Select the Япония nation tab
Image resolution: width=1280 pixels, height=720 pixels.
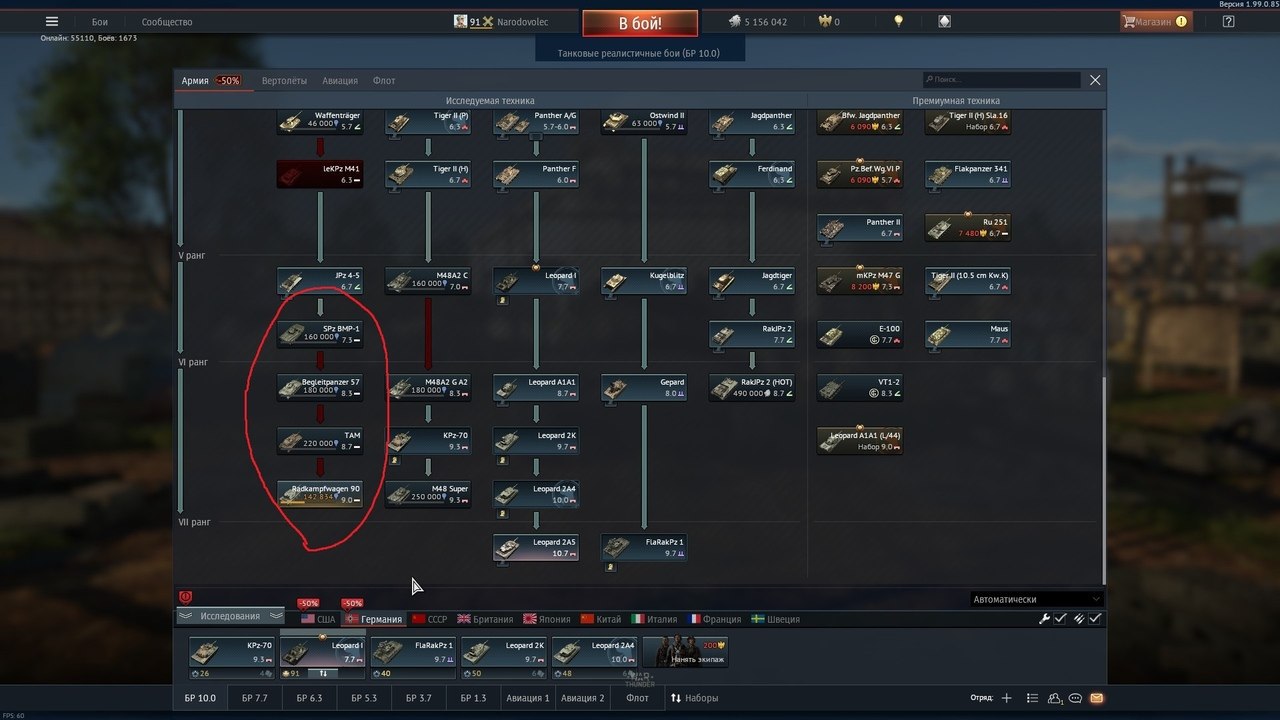click(548, 619)
